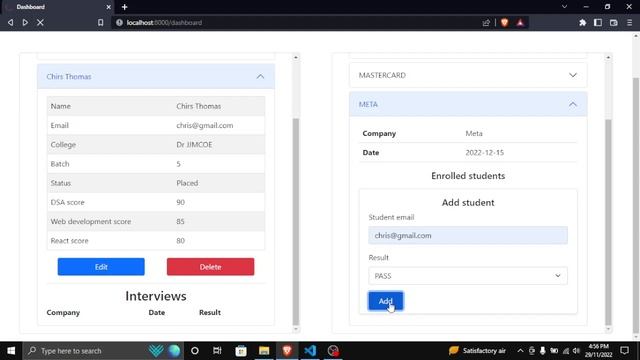The image size is (640, 360).
Task: Click the share icon in address bar
Action: tap(486, 23)
